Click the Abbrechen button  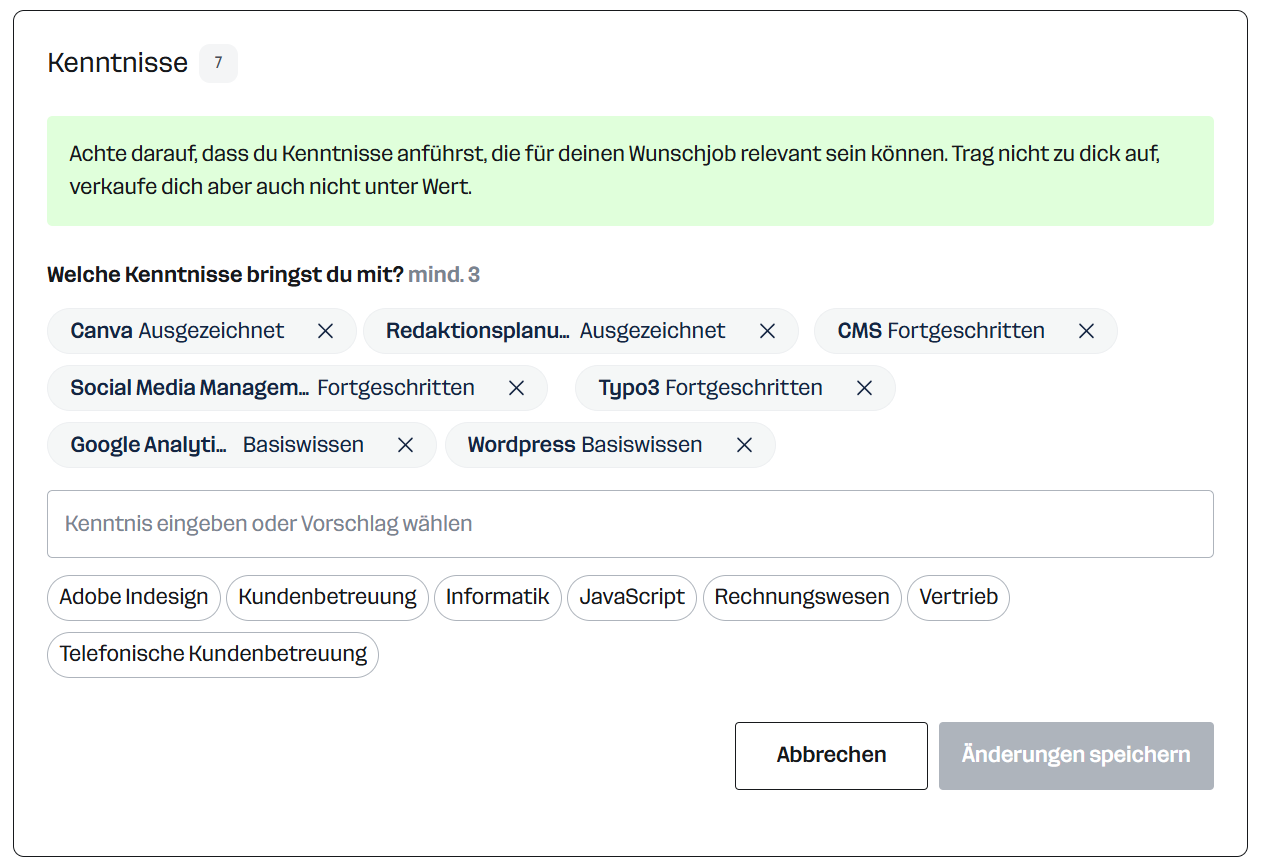pos(831,755)
